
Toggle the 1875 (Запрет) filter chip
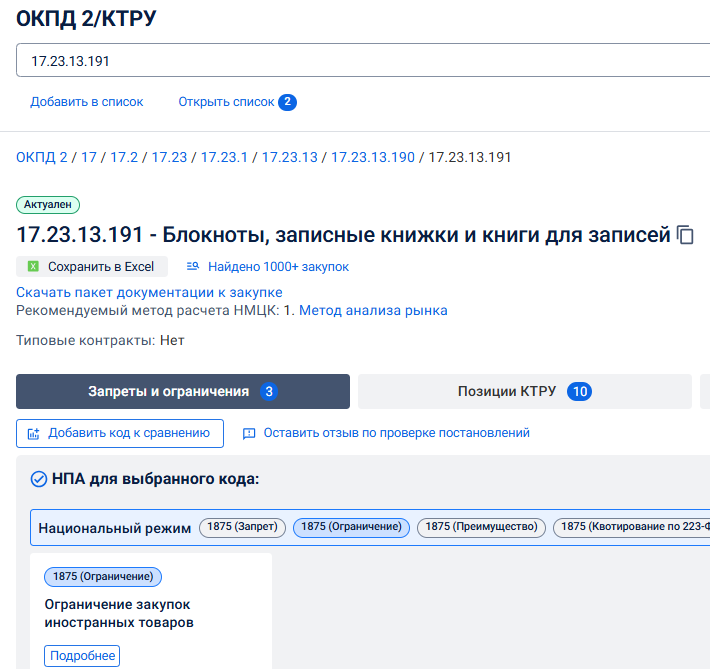click(243, 527)
